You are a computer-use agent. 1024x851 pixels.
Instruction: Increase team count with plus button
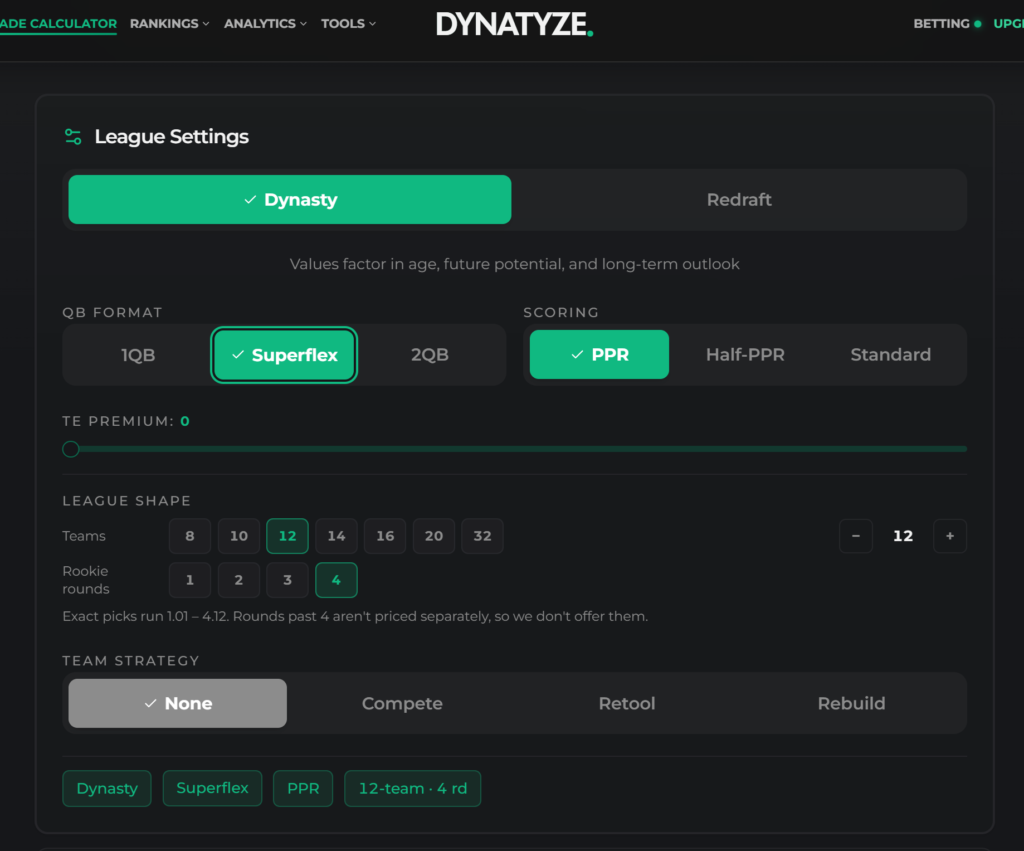coord(950,536)
